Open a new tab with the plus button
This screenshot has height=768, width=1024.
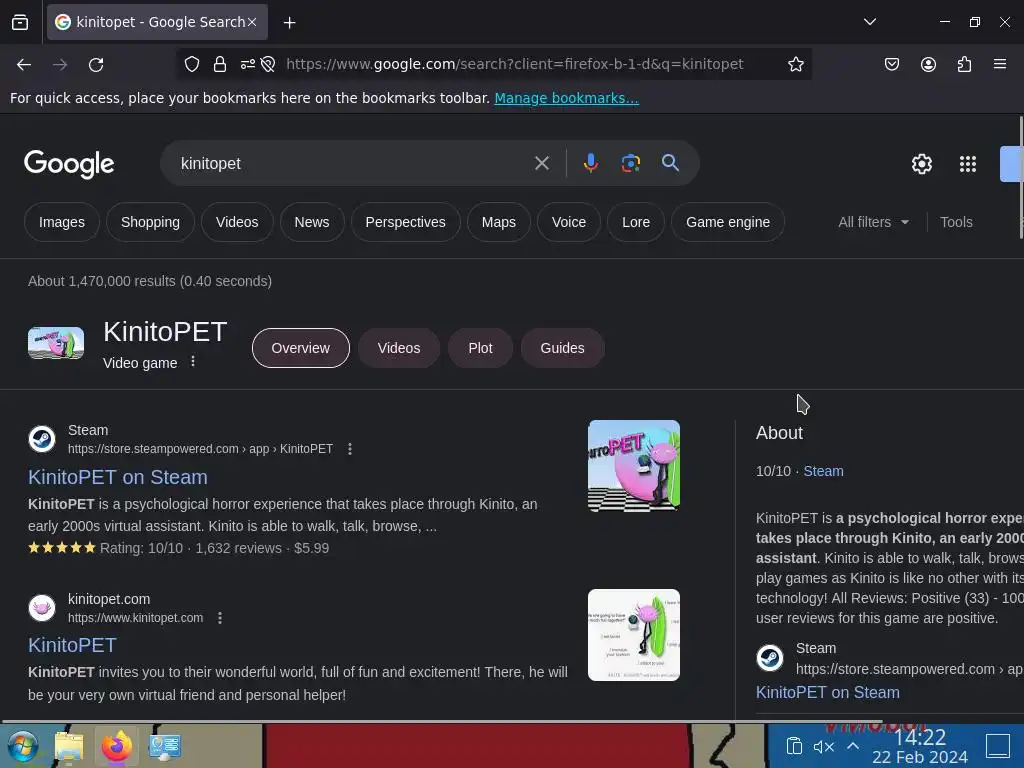coord(289,22)
